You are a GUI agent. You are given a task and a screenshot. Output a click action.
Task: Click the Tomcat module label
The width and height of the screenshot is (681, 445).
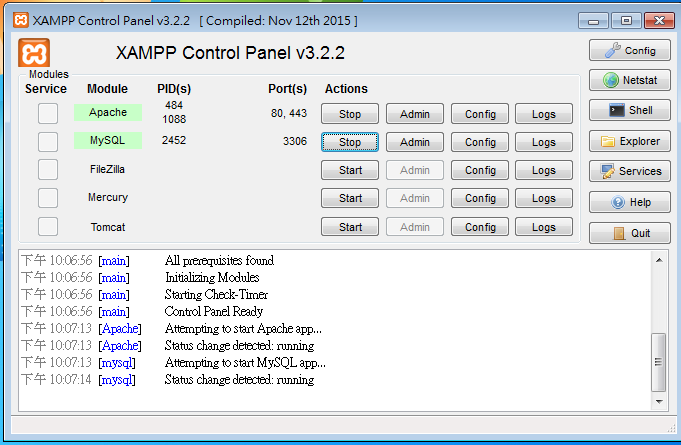[108, 227]
